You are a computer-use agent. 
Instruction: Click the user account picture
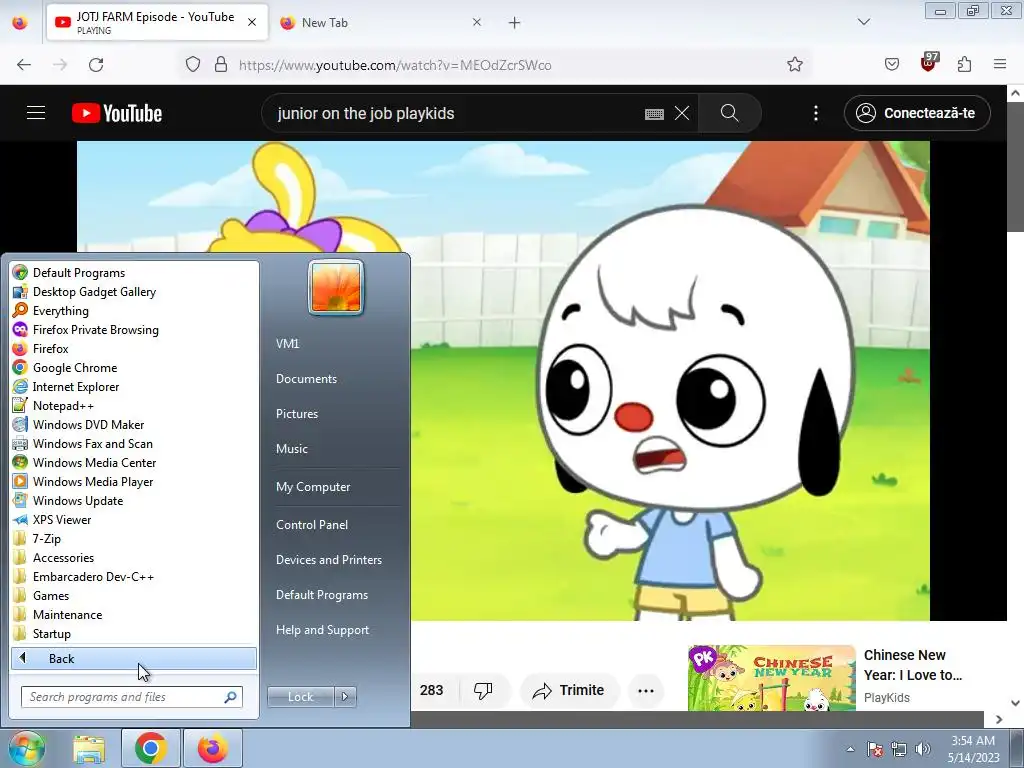pos(336,287)
